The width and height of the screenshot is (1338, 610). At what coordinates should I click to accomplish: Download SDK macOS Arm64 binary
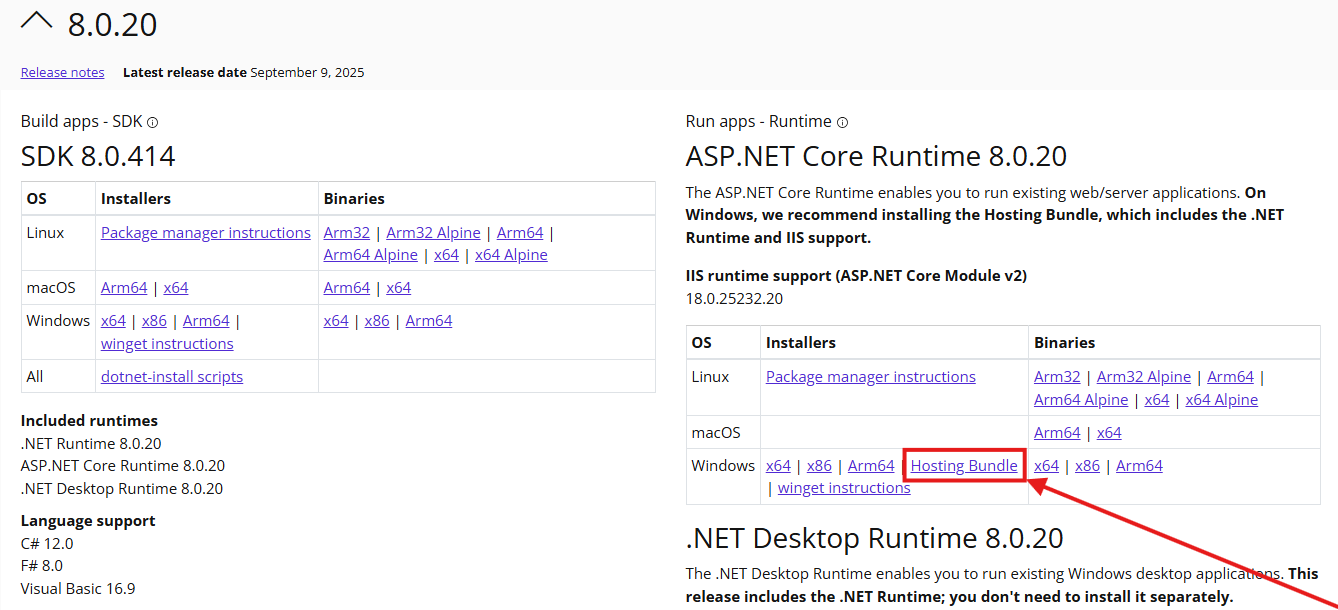[347, 287]
